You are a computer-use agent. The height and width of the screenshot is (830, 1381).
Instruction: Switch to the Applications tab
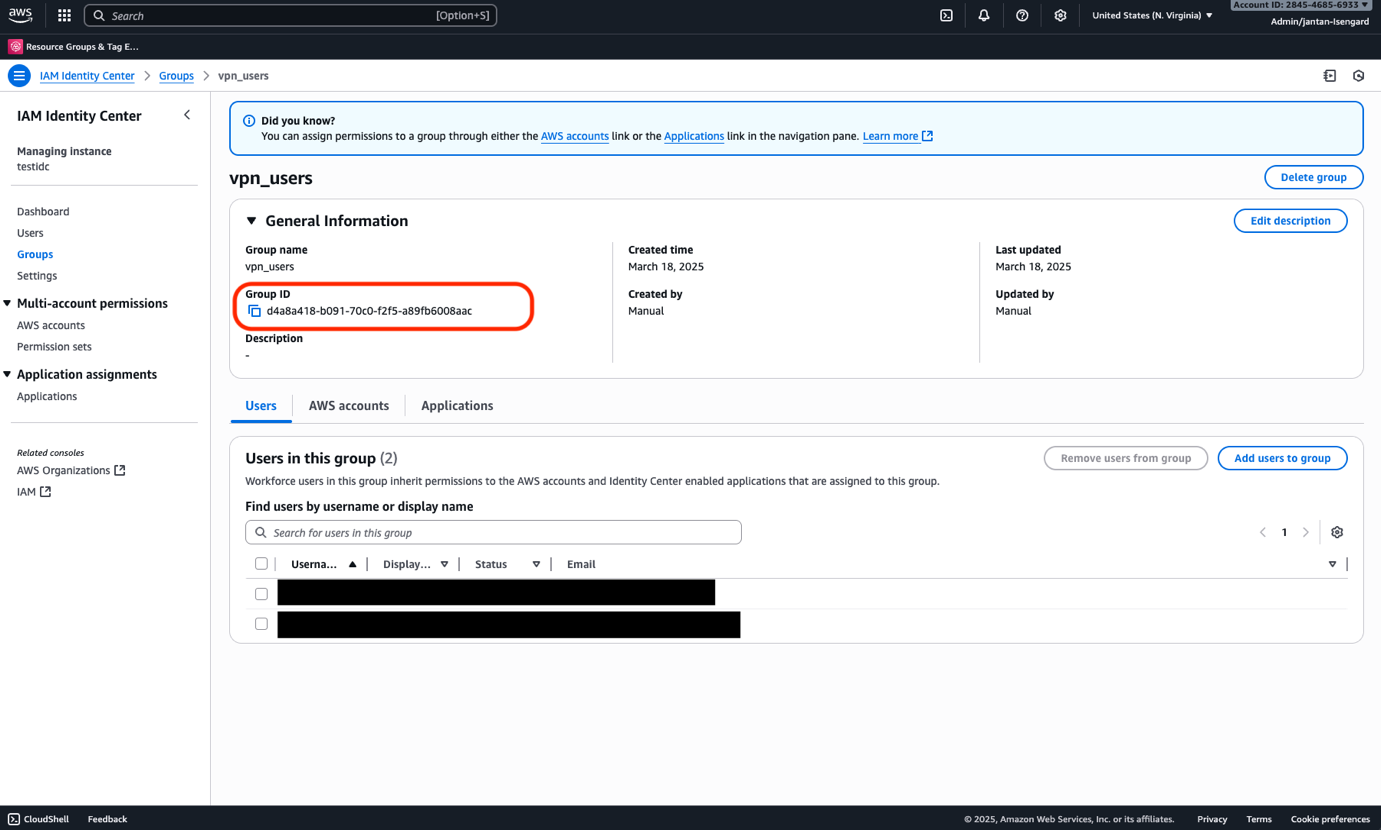pyautogui.click(x=456, y=405)
